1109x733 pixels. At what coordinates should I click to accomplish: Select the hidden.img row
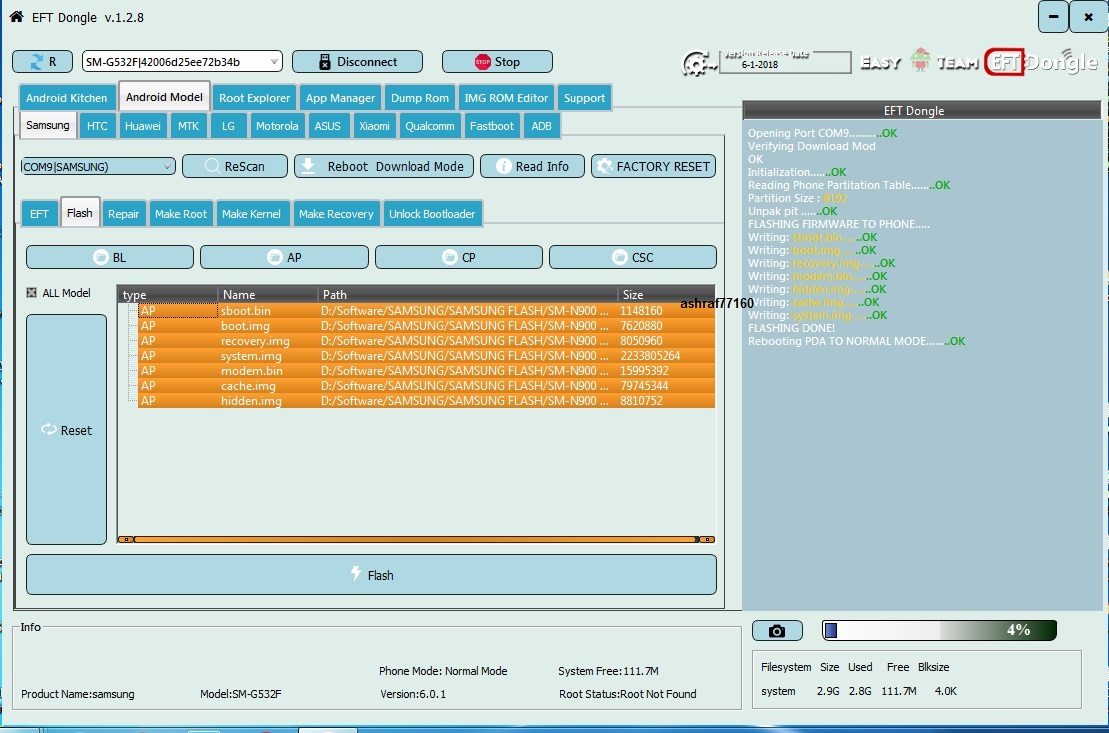pyautogui.click(x=426, y=400)
